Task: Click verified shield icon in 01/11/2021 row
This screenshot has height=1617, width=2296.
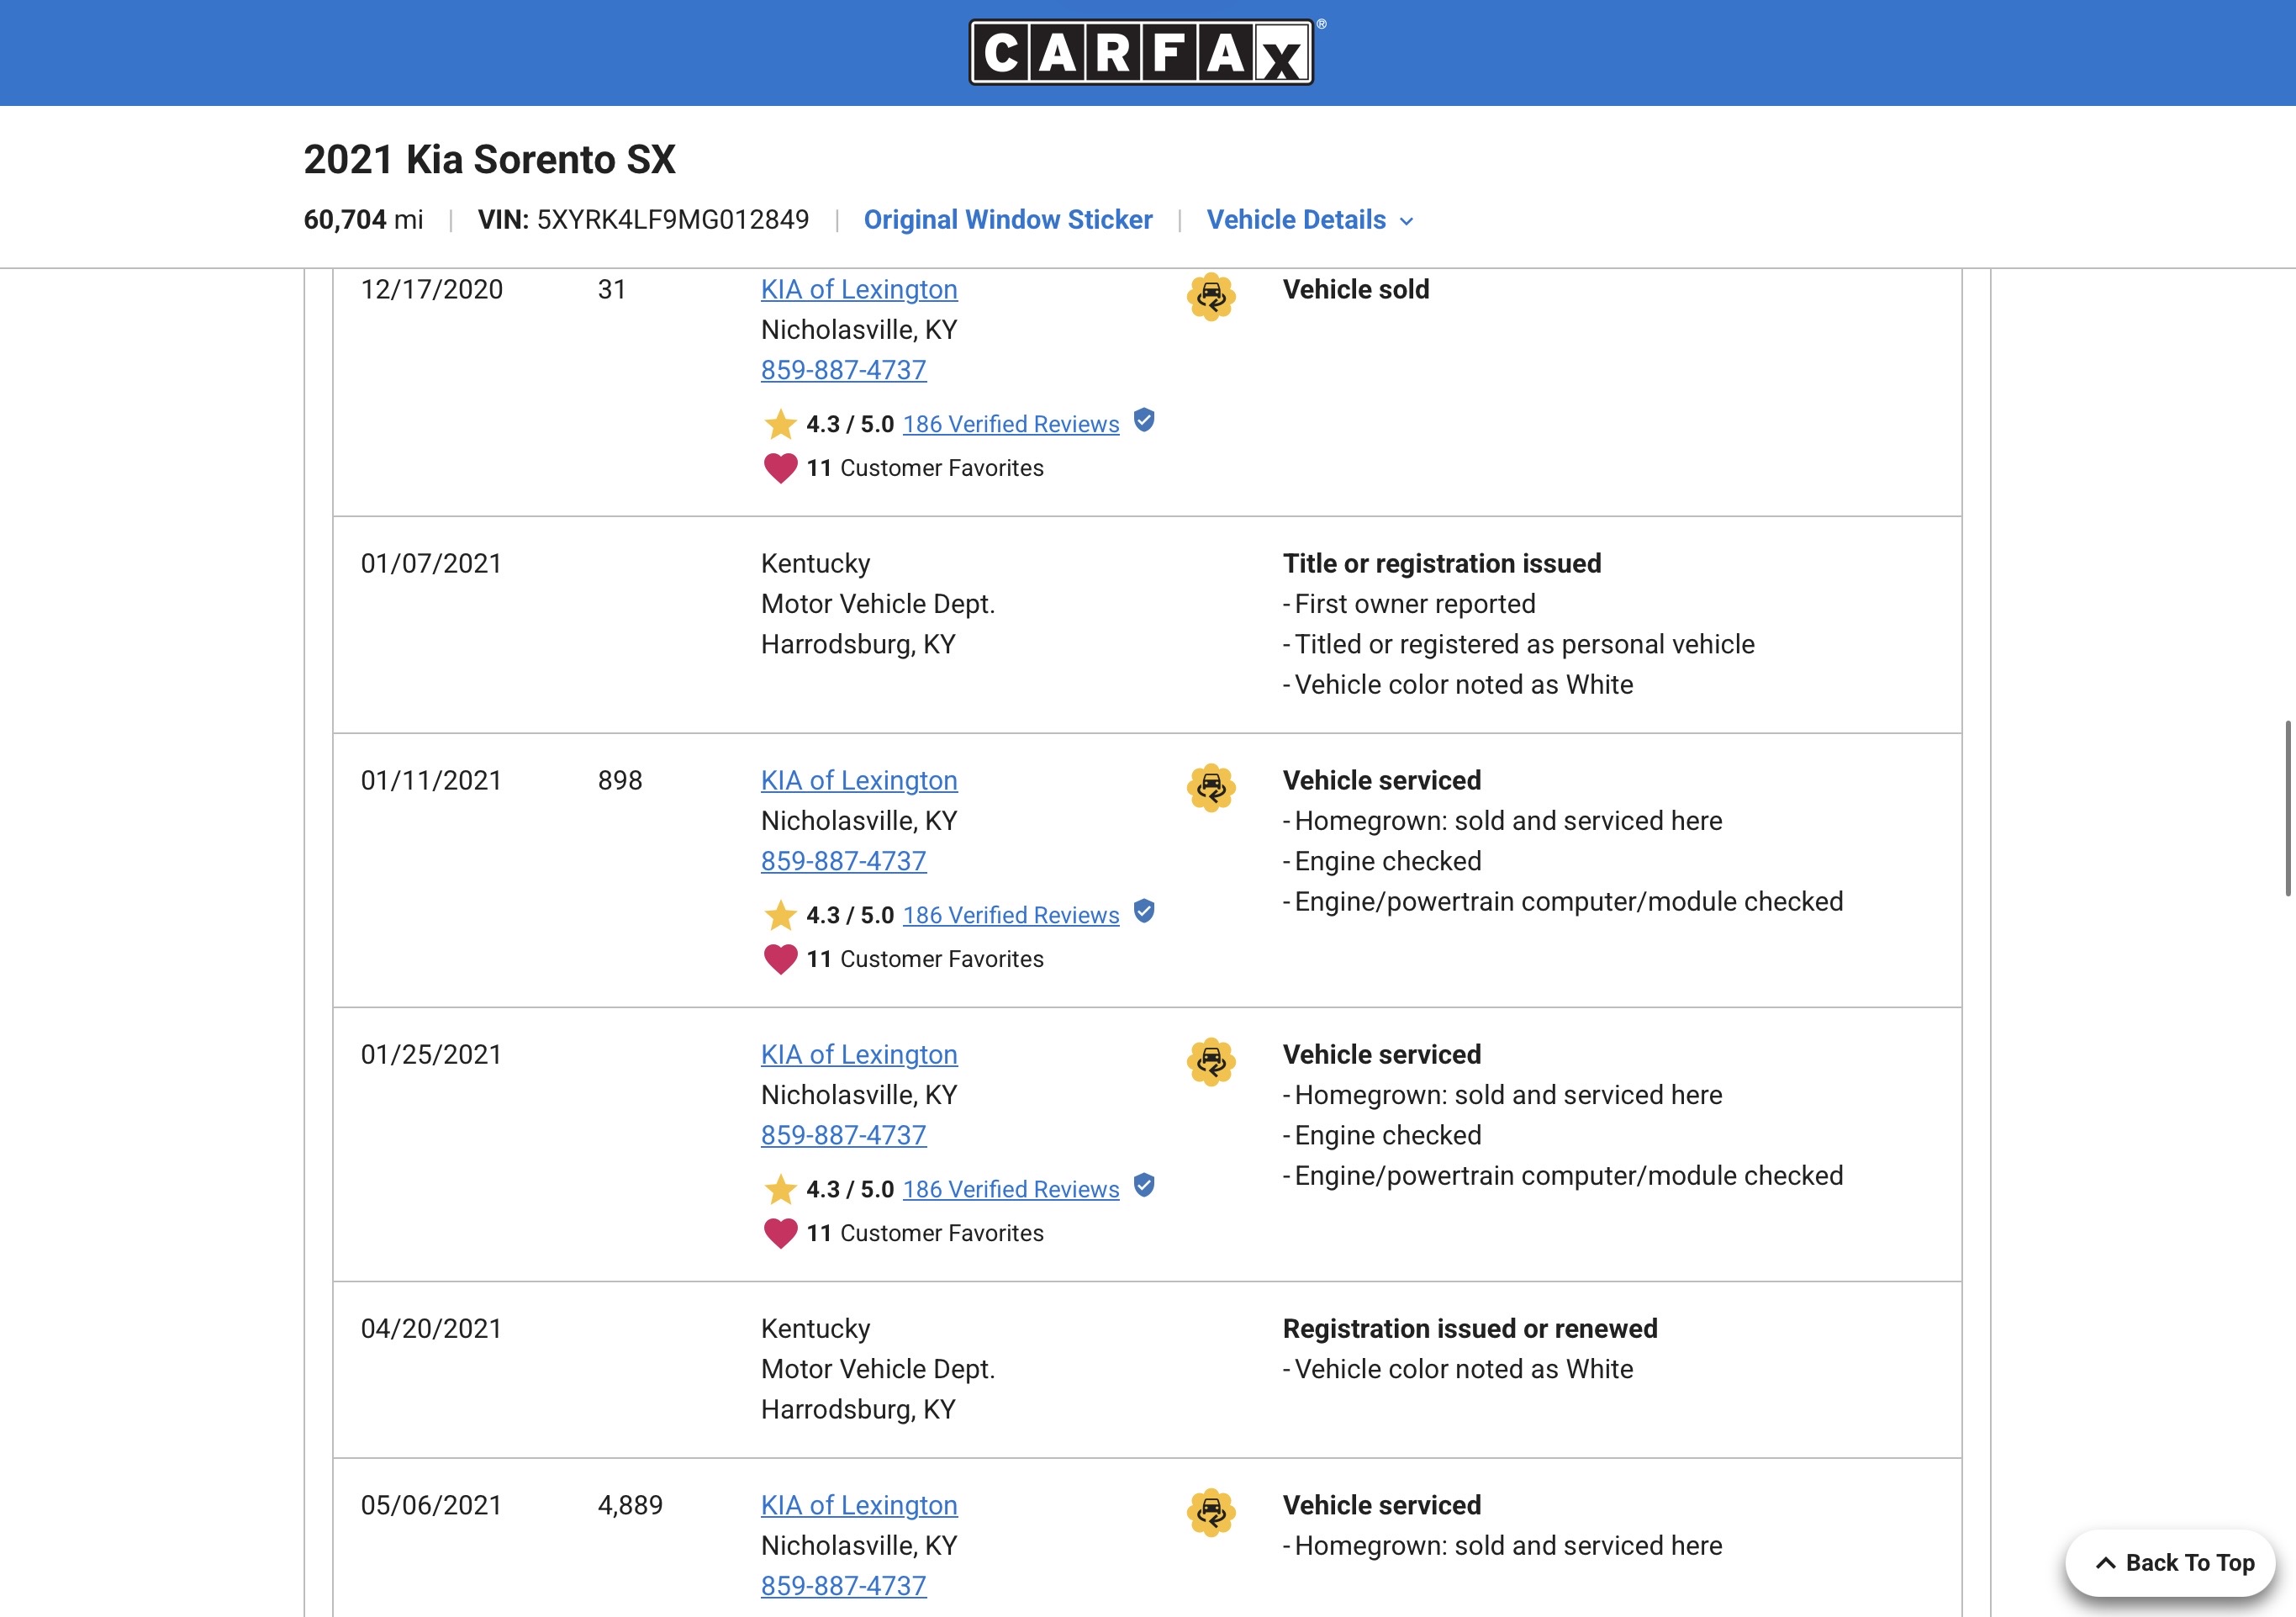Action: pos(1144,912)
